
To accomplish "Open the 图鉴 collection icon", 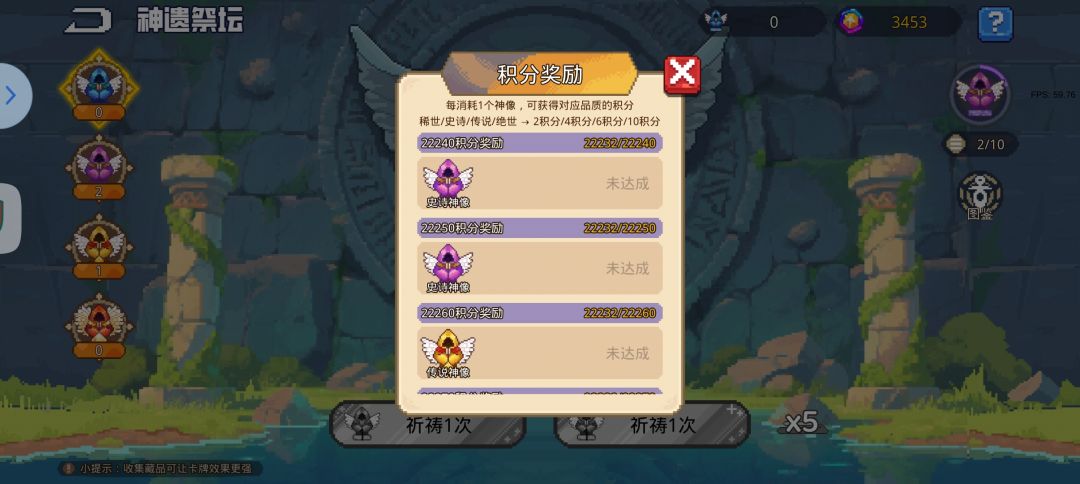I will [x=980, y=196].
